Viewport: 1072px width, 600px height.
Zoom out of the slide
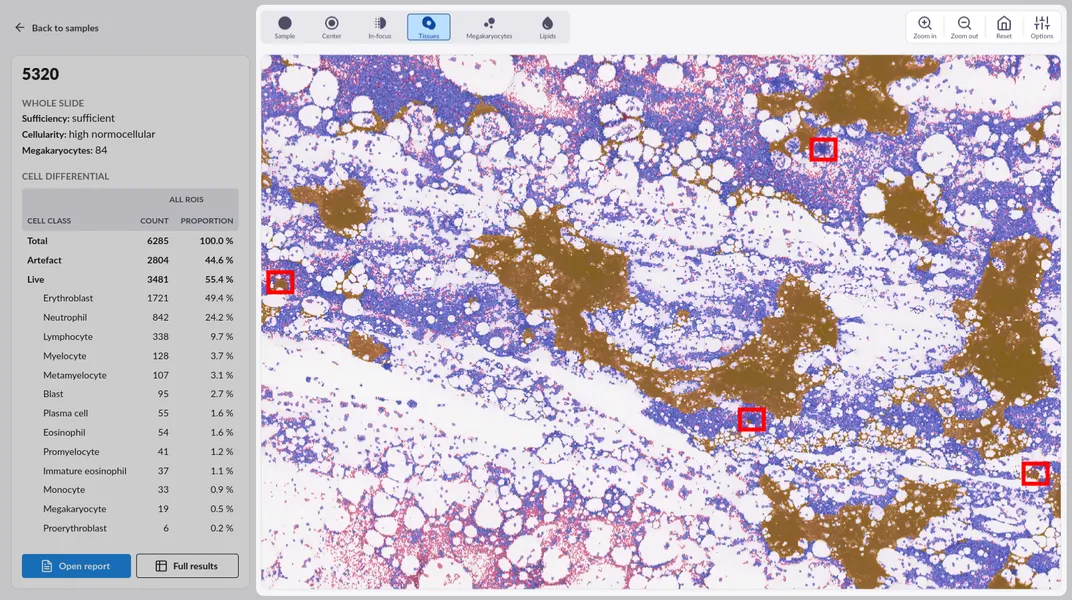pos(964,27)
